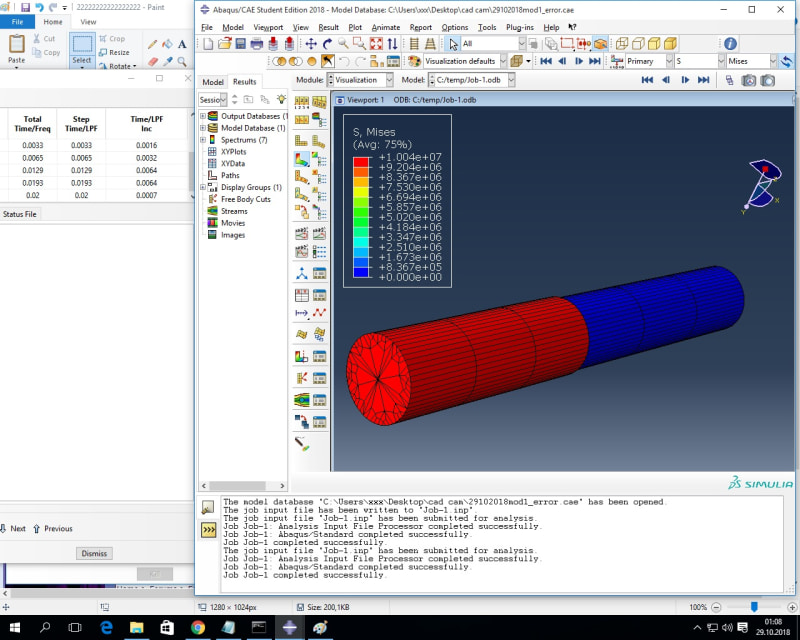Select the Pan View tool

click(x=311, y=44)
